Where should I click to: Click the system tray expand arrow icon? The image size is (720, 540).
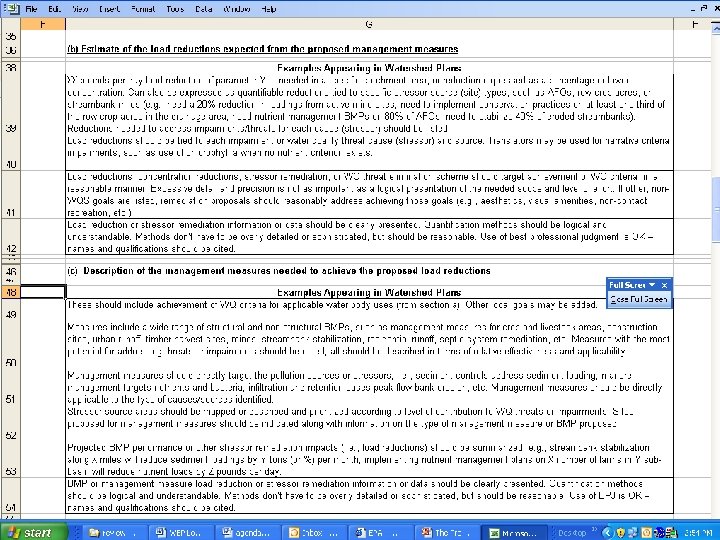coord(608,533)
